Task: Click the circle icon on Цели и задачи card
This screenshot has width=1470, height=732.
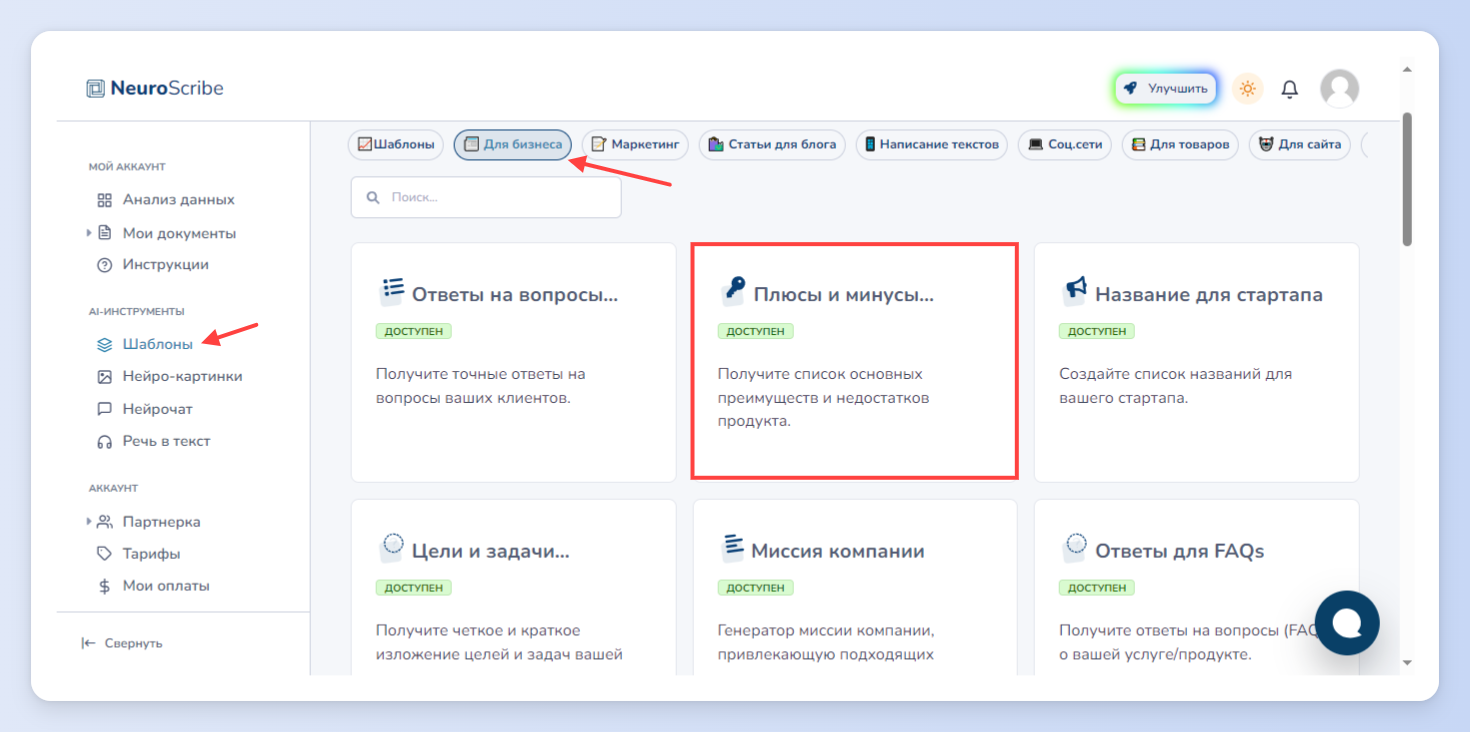Action: [x=392, y=547]
